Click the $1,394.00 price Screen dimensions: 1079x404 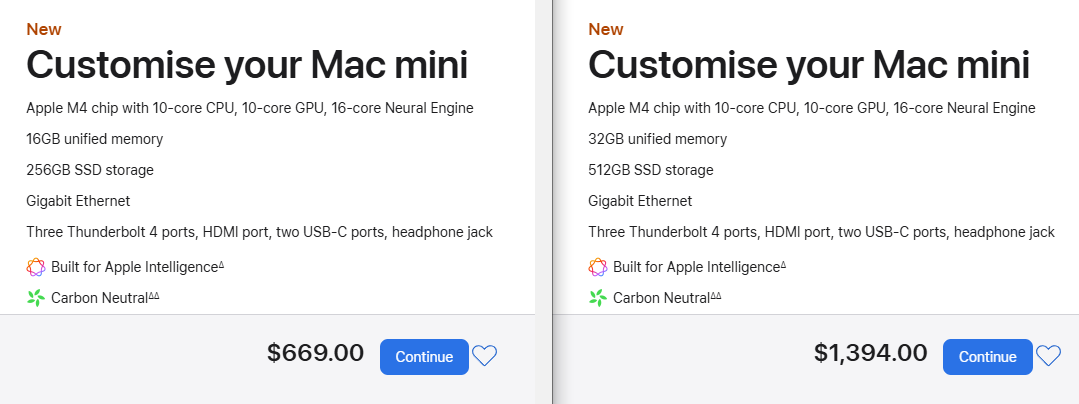pos(870,353)
